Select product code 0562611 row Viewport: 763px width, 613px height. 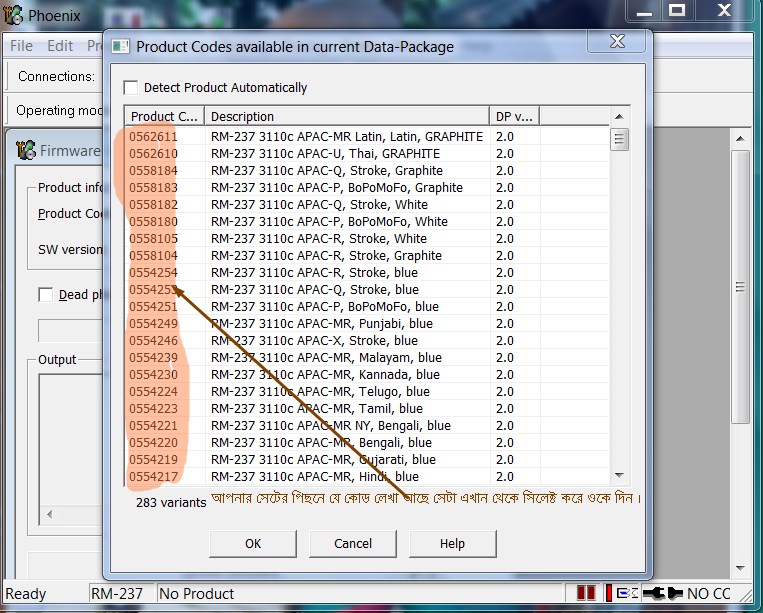[367, 137]
